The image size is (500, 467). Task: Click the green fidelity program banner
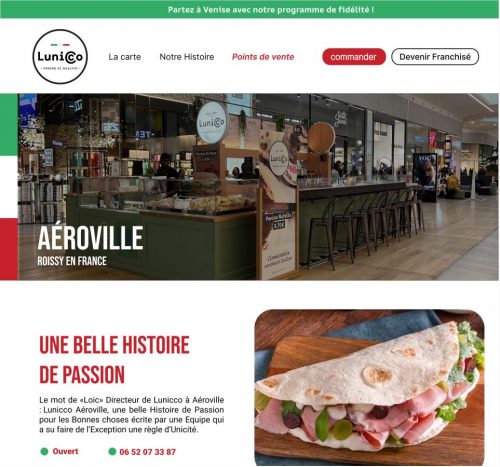coord(250,9)
